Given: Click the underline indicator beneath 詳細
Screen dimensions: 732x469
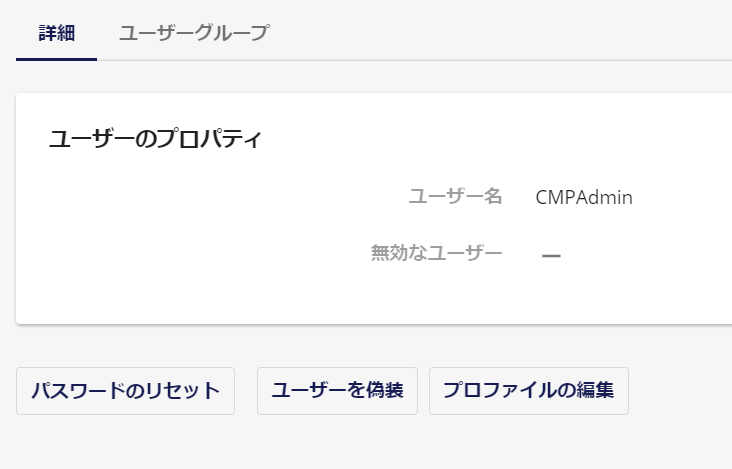Looking at the screenshot, I should pyautogui.click(x=56, y=59).
